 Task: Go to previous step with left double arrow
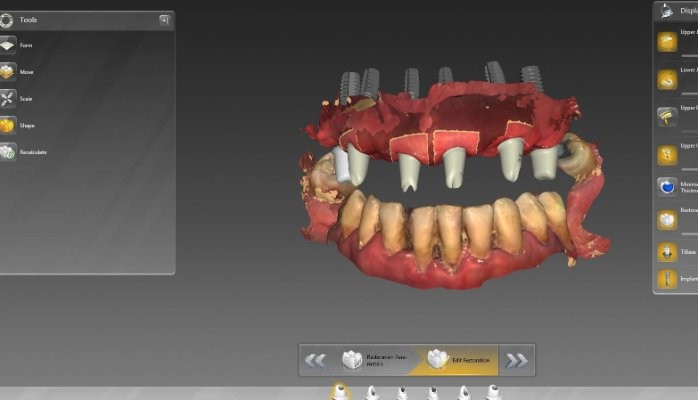coord(315,360)
